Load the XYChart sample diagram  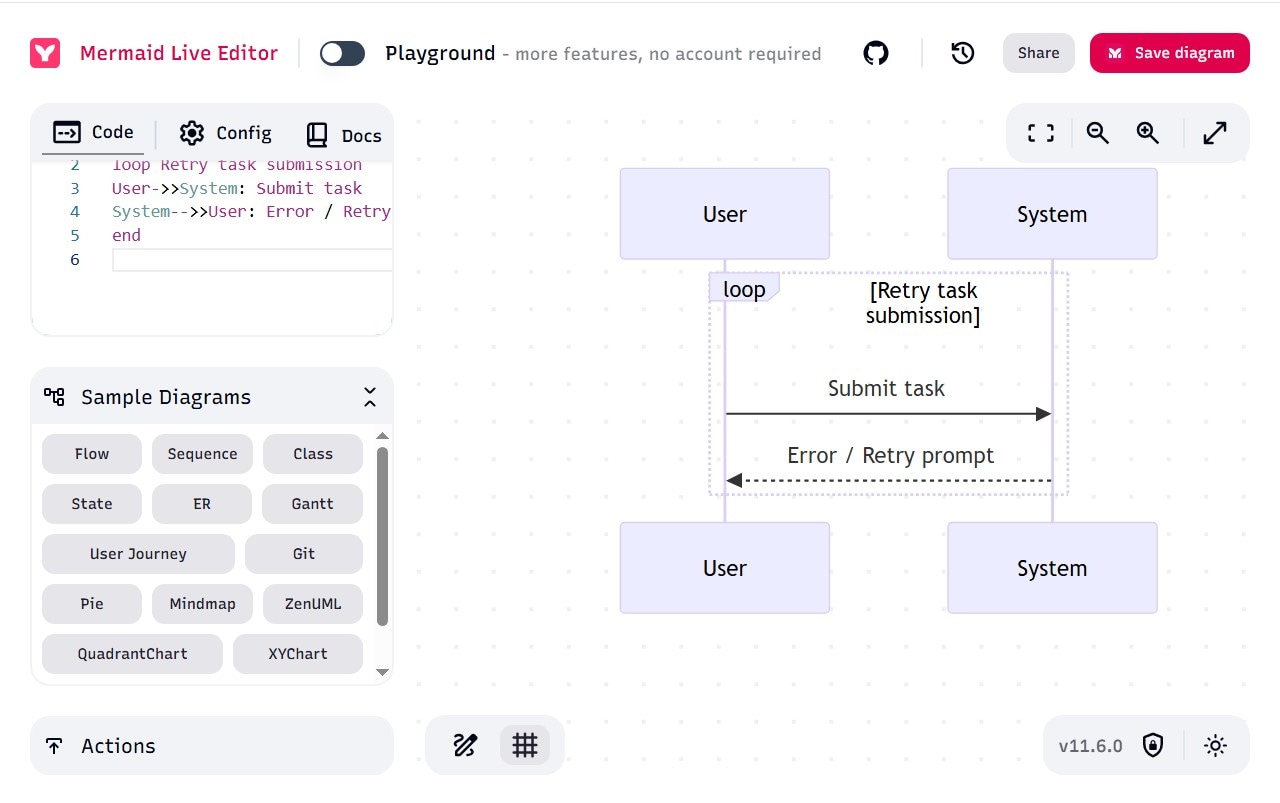[x=298, y=654]
